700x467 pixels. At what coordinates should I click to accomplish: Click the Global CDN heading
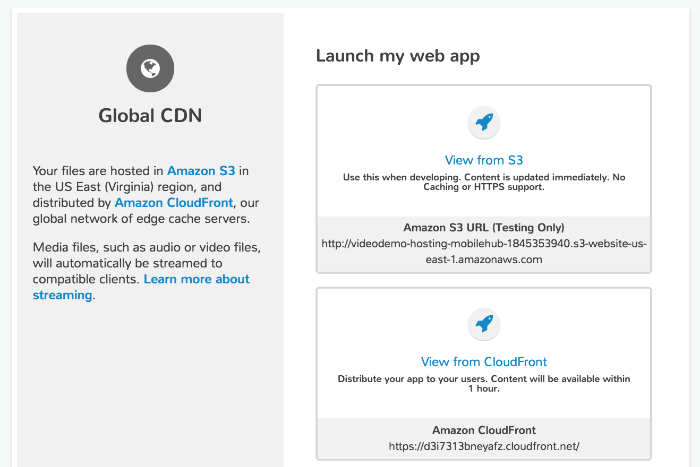150,116
